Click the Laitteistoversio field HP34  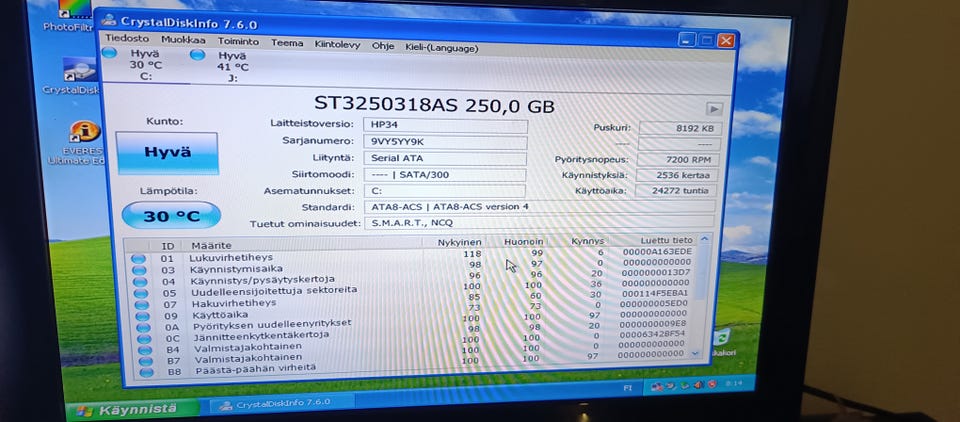click(445, 126)
